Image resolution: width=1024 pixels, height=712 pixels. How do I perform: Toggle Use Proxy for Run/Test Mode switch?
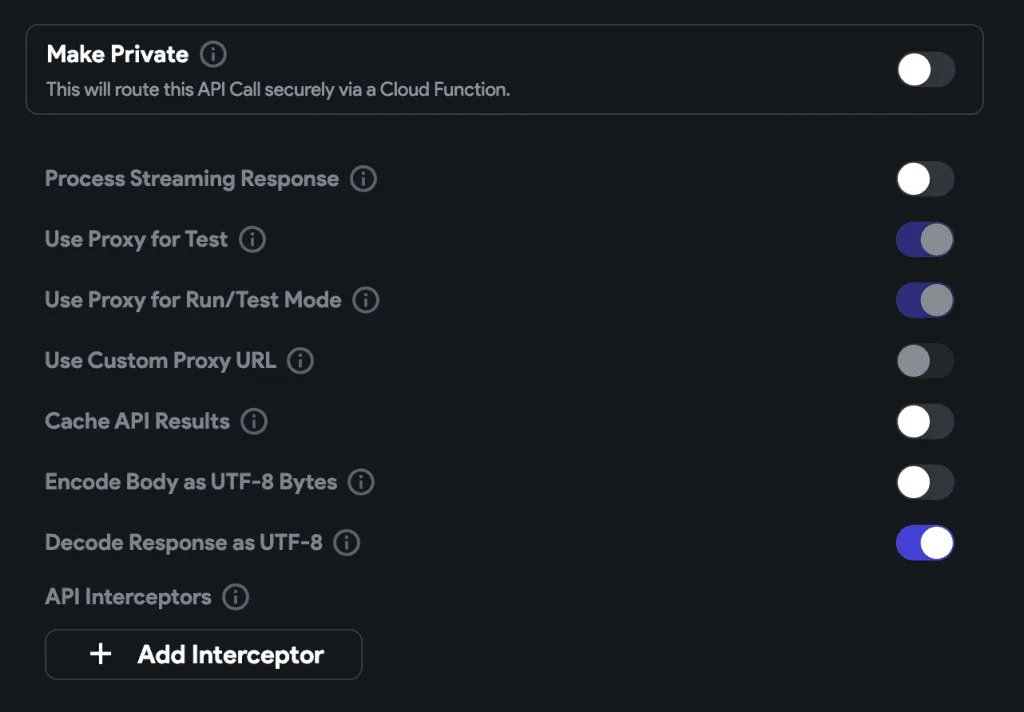pyautogui.click(x=925, y=300)
